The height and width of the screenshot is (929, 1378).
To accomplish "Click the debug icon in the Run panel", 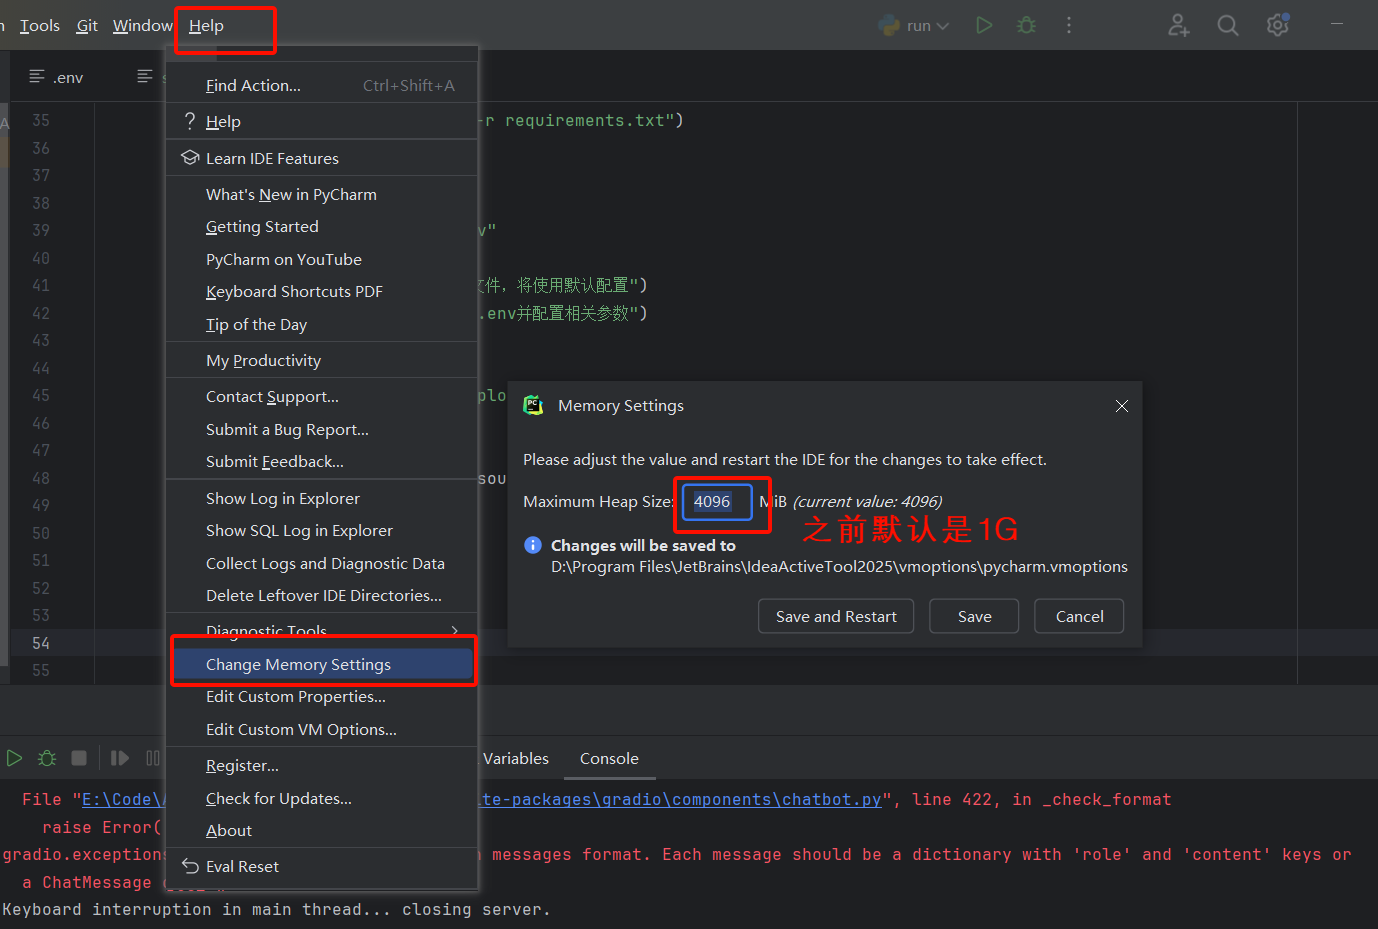I will coord(47,758).
